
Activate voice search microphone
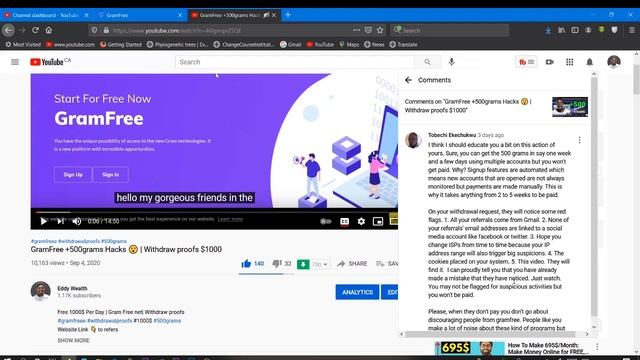[451, 62]
